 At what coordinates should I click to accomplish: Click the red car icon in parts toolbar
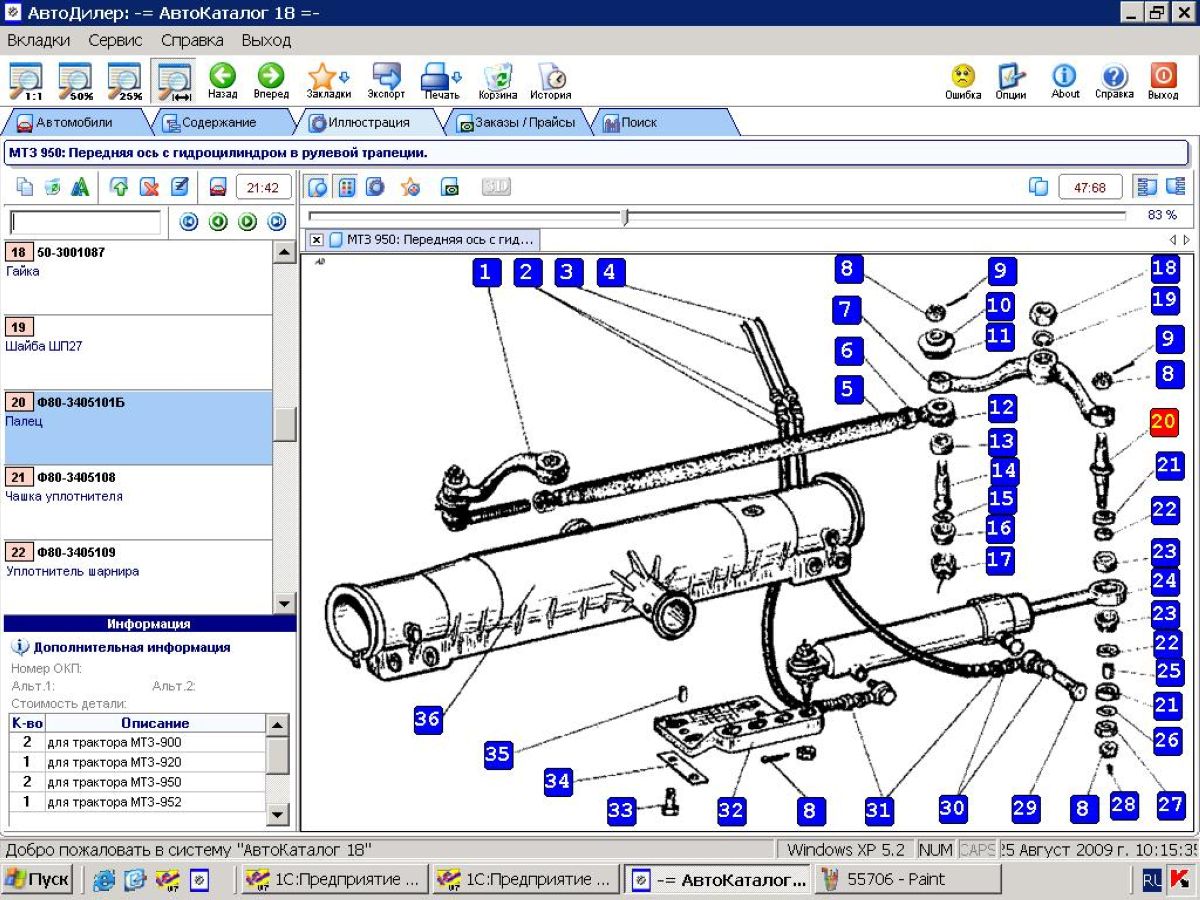click(218, 188)
